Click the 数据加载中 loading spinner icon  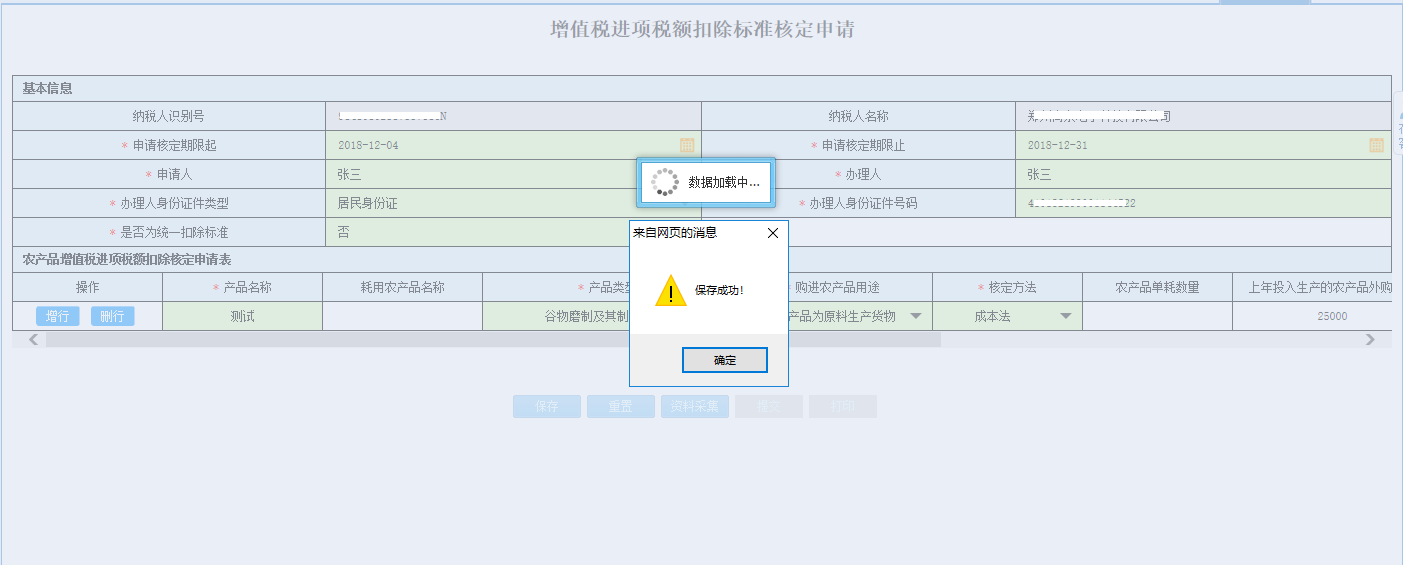pos(664,183)
